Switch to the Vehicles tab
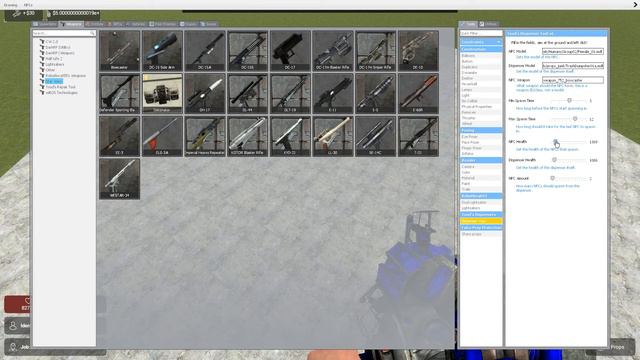Image resolution: width=640 pixels, height=360 pixels. (x=136, y=24)
